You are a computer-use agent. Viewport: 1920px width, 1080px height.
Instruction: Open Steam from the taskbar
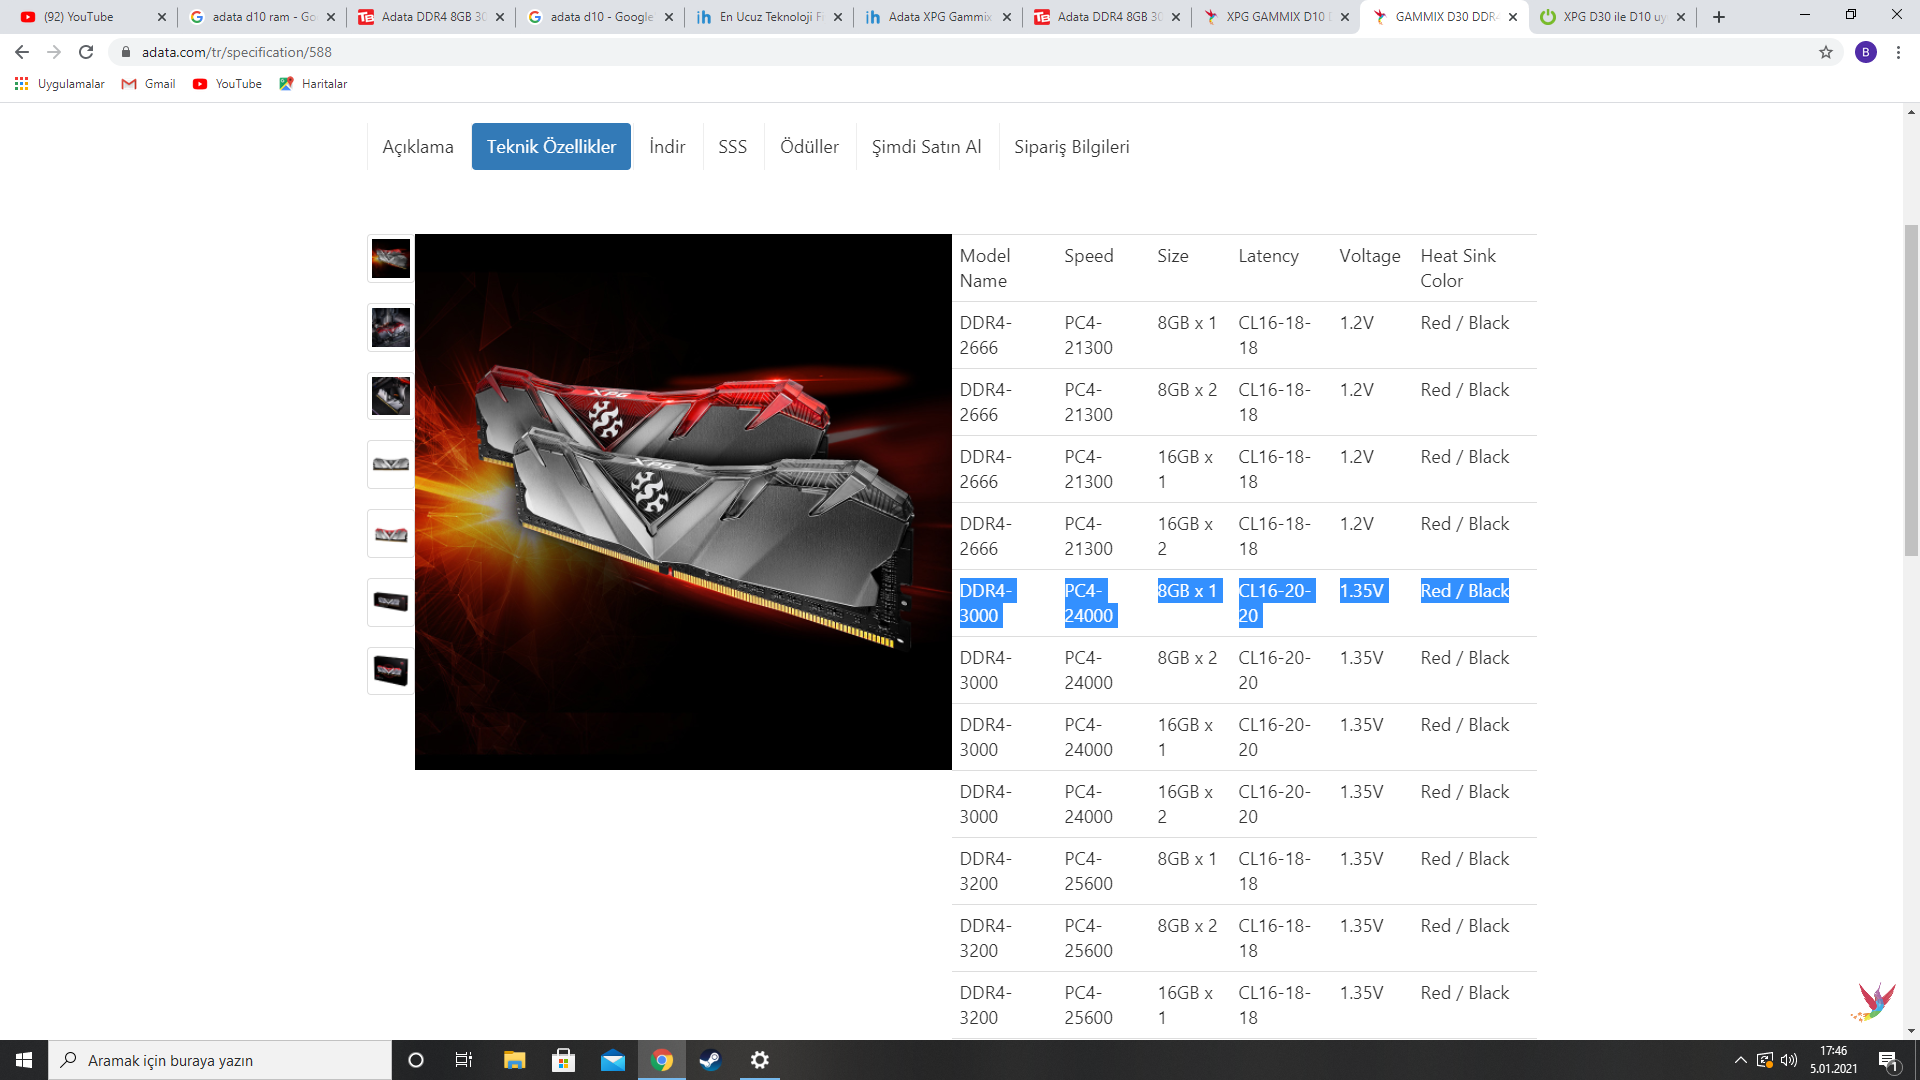710,1060
